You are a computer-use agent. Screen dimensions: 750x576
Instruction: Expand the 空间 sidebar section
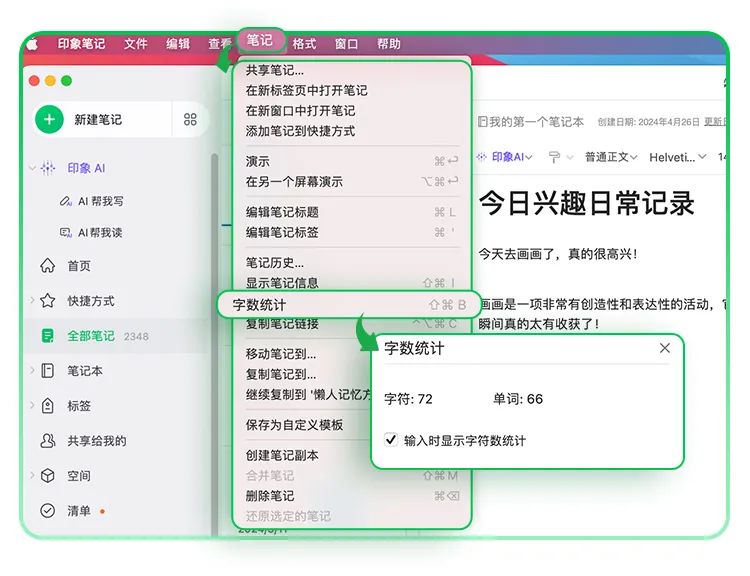pos(33,476)
